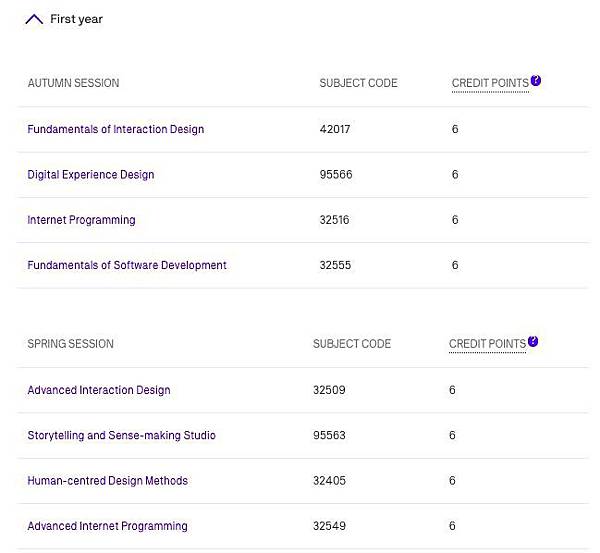Open Storytelling and Sense-making Studio link
This screenshot has height=553, width=600.
121,435
